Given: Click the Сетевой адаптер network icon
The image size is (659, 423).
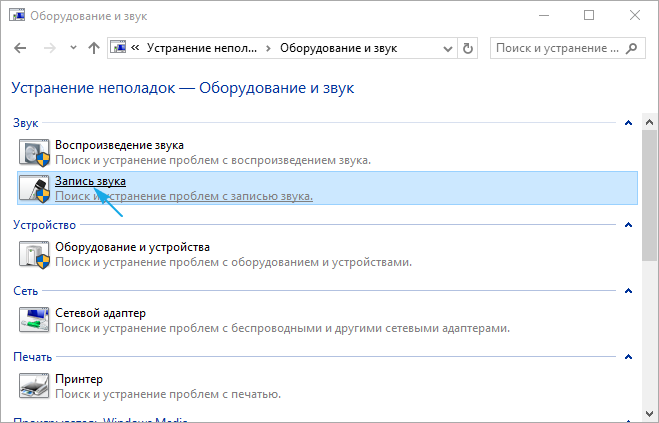Looking at the screenshot, I should click(x=34, y=320).
